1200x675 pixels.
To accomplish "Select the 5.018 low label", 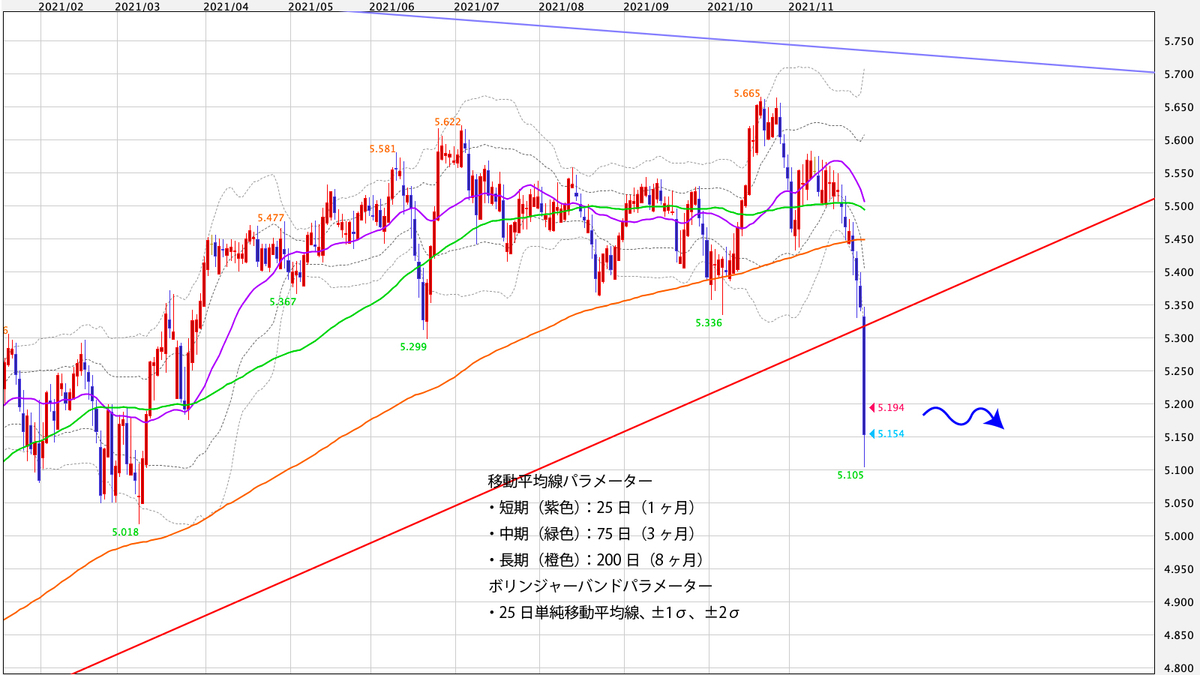I will (x=124, y=533).
